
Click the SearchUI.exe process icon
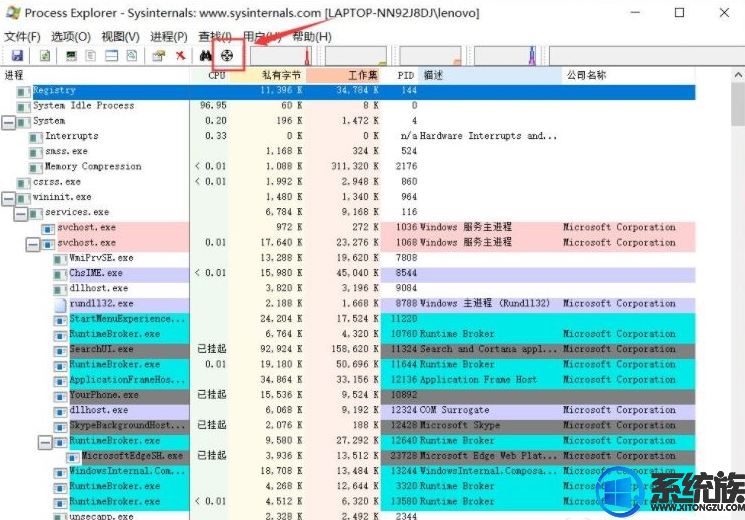(60, 351)
